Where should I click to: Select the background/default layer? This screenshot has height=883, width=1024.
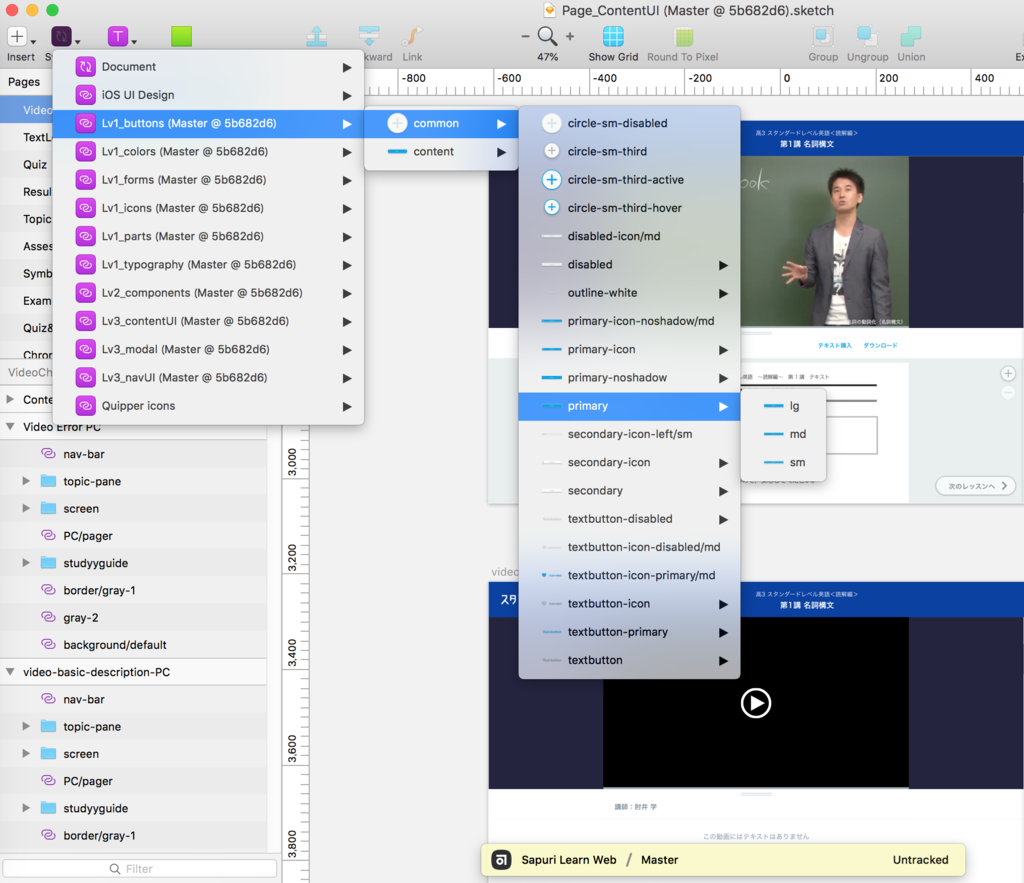point(114,645)
